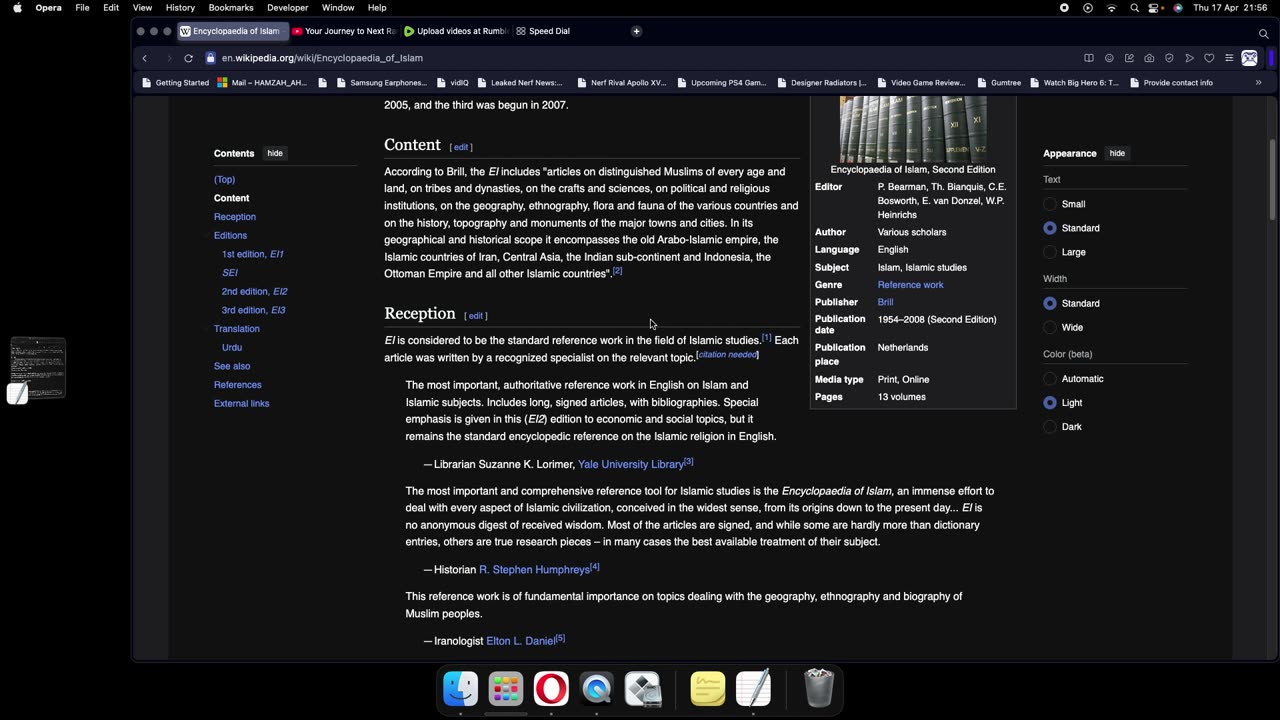Open Launchpad from the dock
The width and height of the screenshot is (1280, 720).
506,688
